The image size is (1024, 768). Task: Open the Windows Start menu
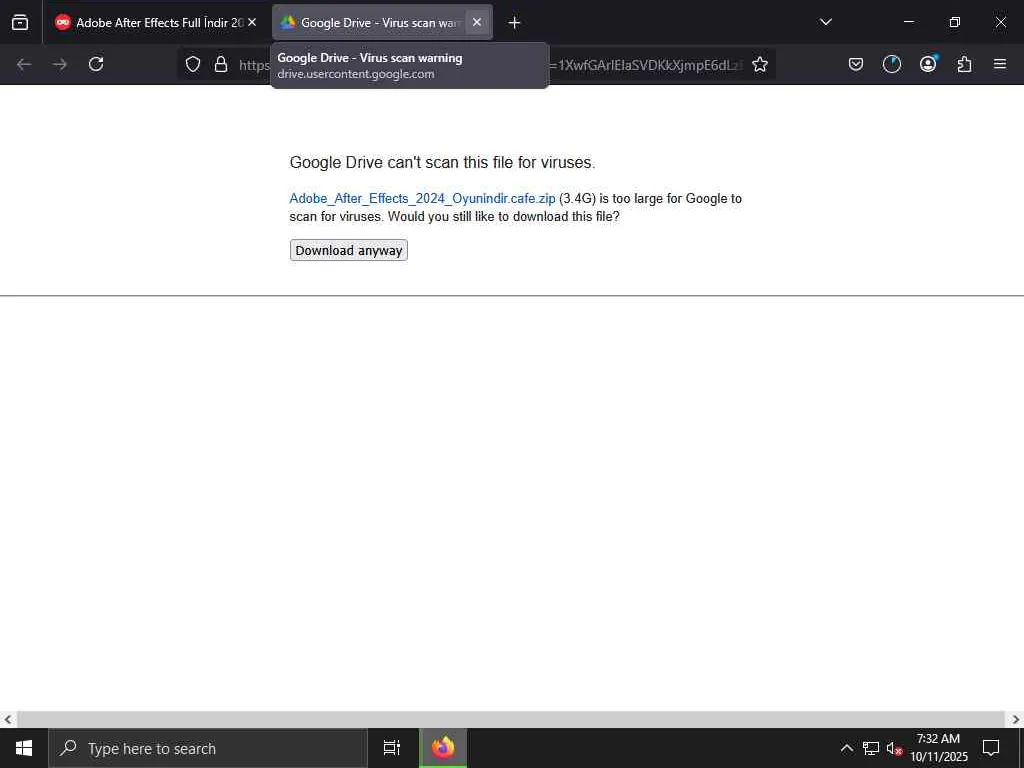24,748
